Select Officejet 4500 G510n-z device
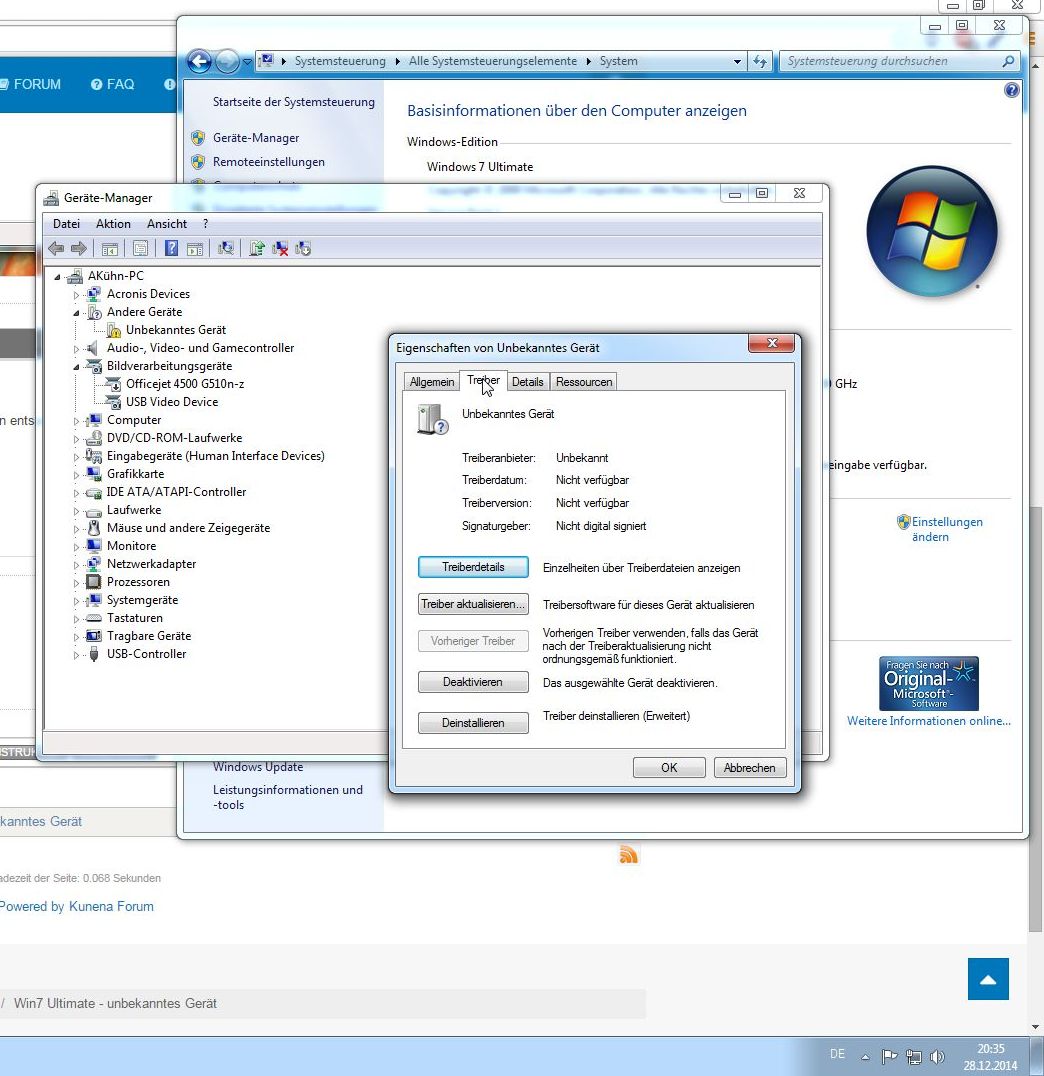 (x=185, y=384)
